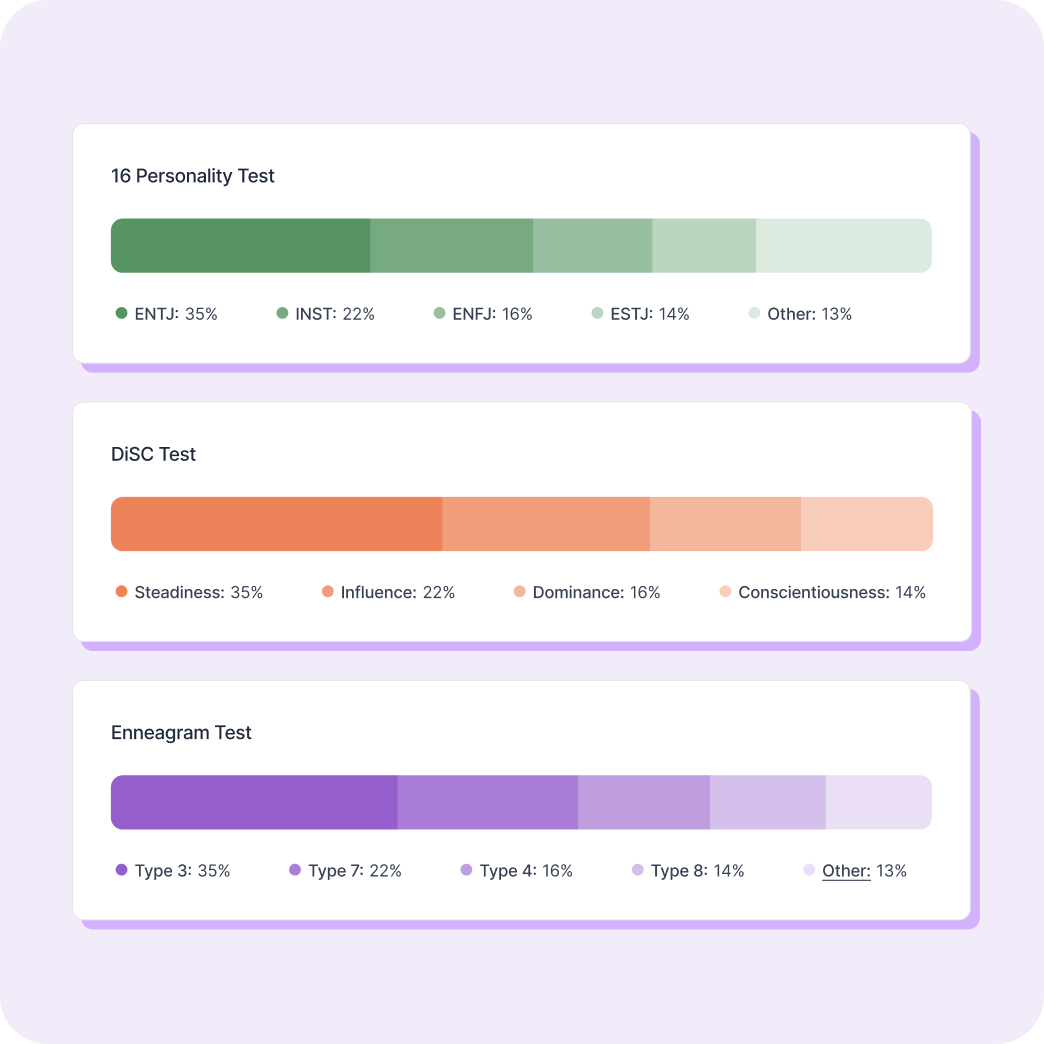
Task: Select the lightest green Other bar segment
Action: pyautogui.click(x=843, y=245)
